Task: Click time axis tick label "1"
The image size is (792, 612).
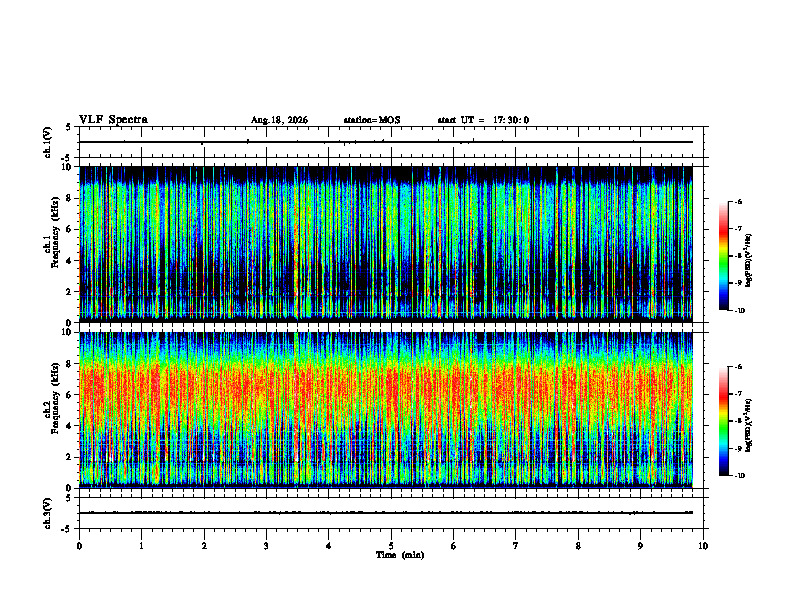Action: 141,546
